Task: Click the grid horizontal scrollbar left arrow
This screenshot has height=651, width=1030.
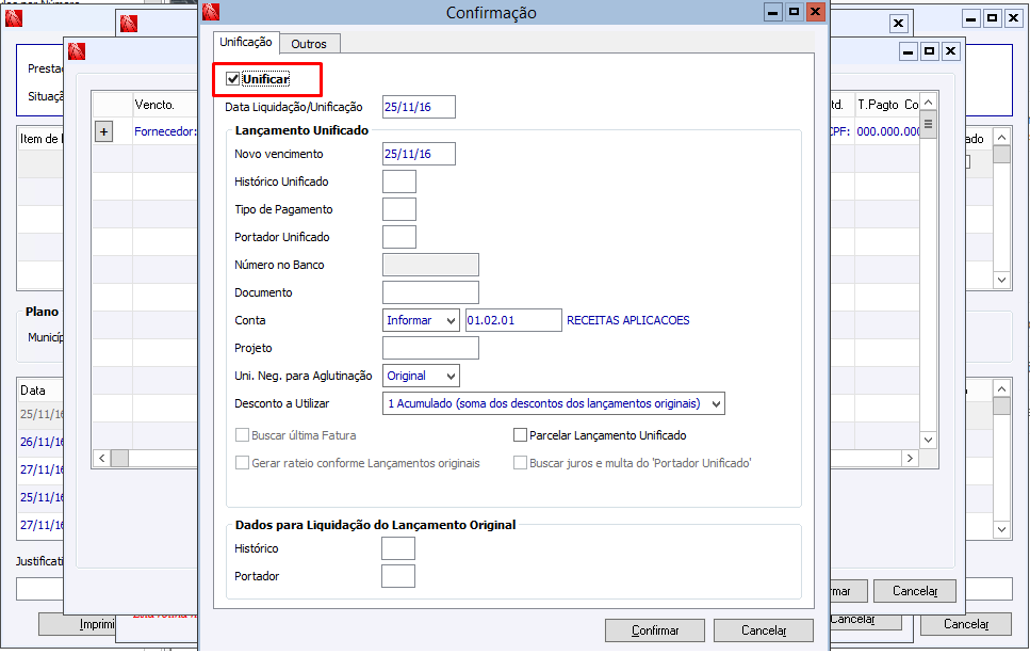Action: [102, 458]
